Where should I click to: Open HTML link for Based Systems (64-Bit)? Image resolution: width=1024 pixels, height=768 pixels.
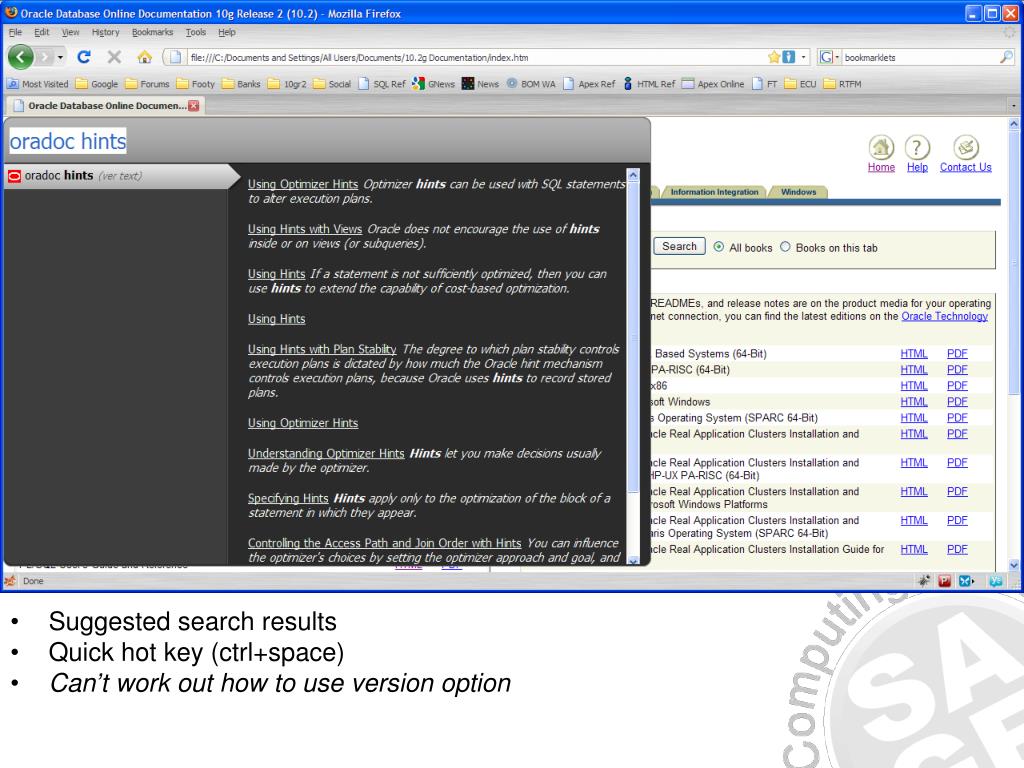[914, 353]
